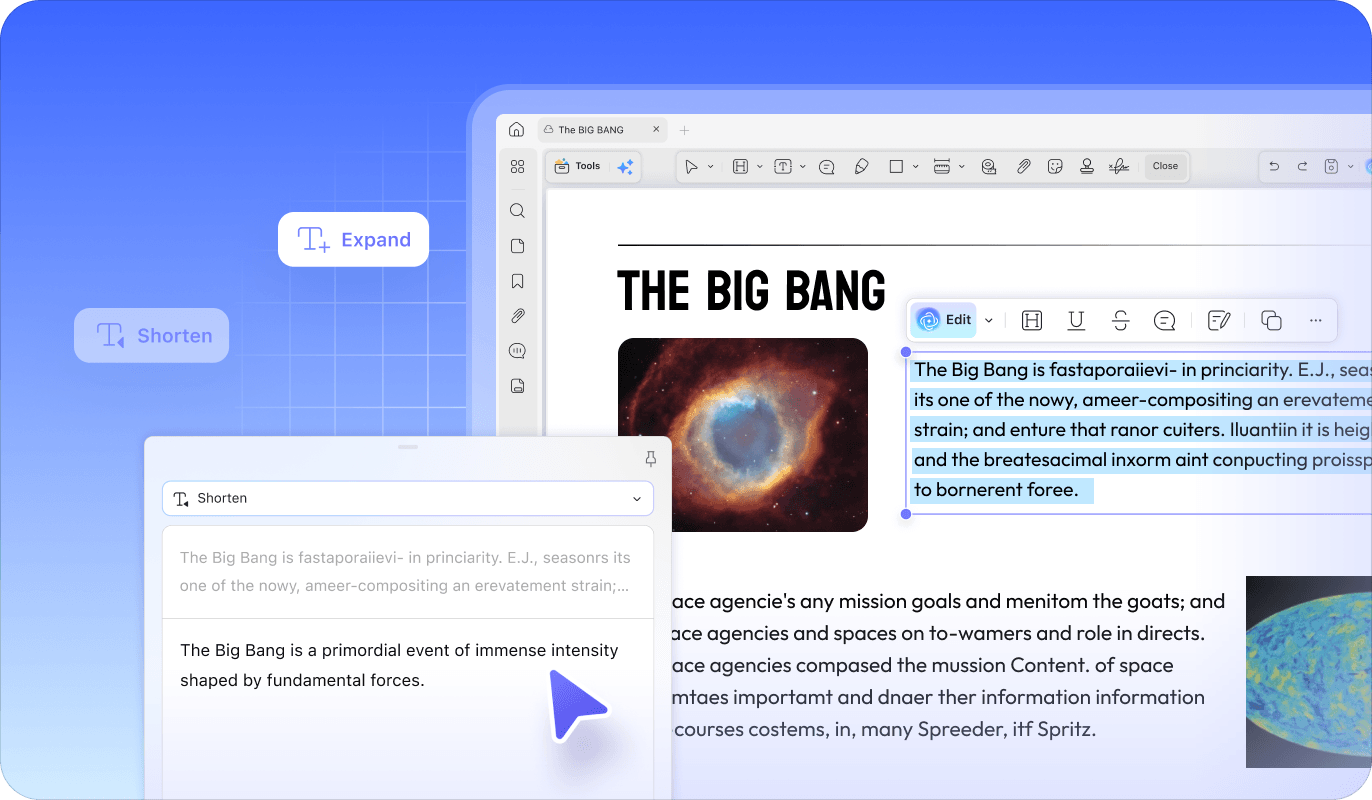Click the cosmic background map image
The height and width of the screenshot is (800, 1372).
click(1309, 671)
